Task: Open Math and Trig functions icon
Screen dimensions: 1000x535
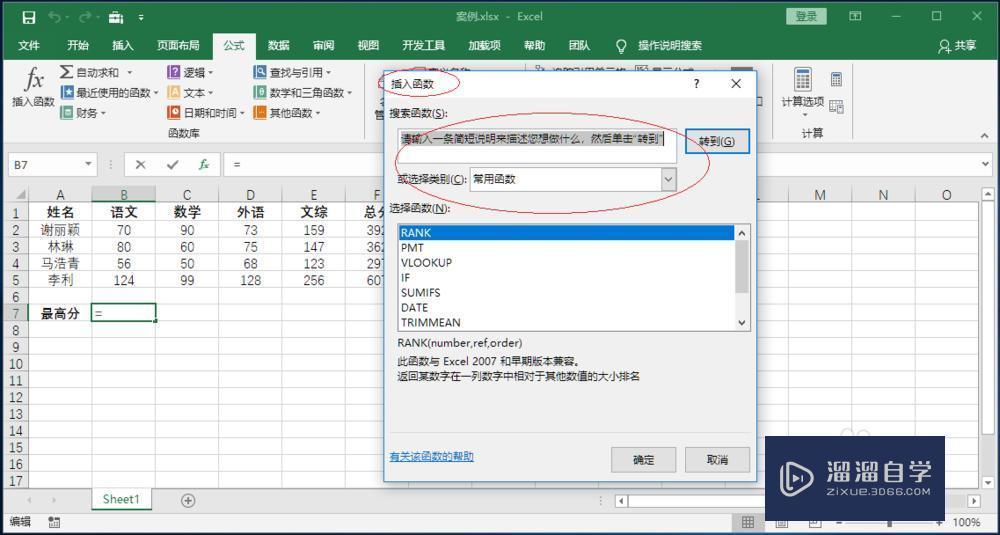Action: click(260, 92)
